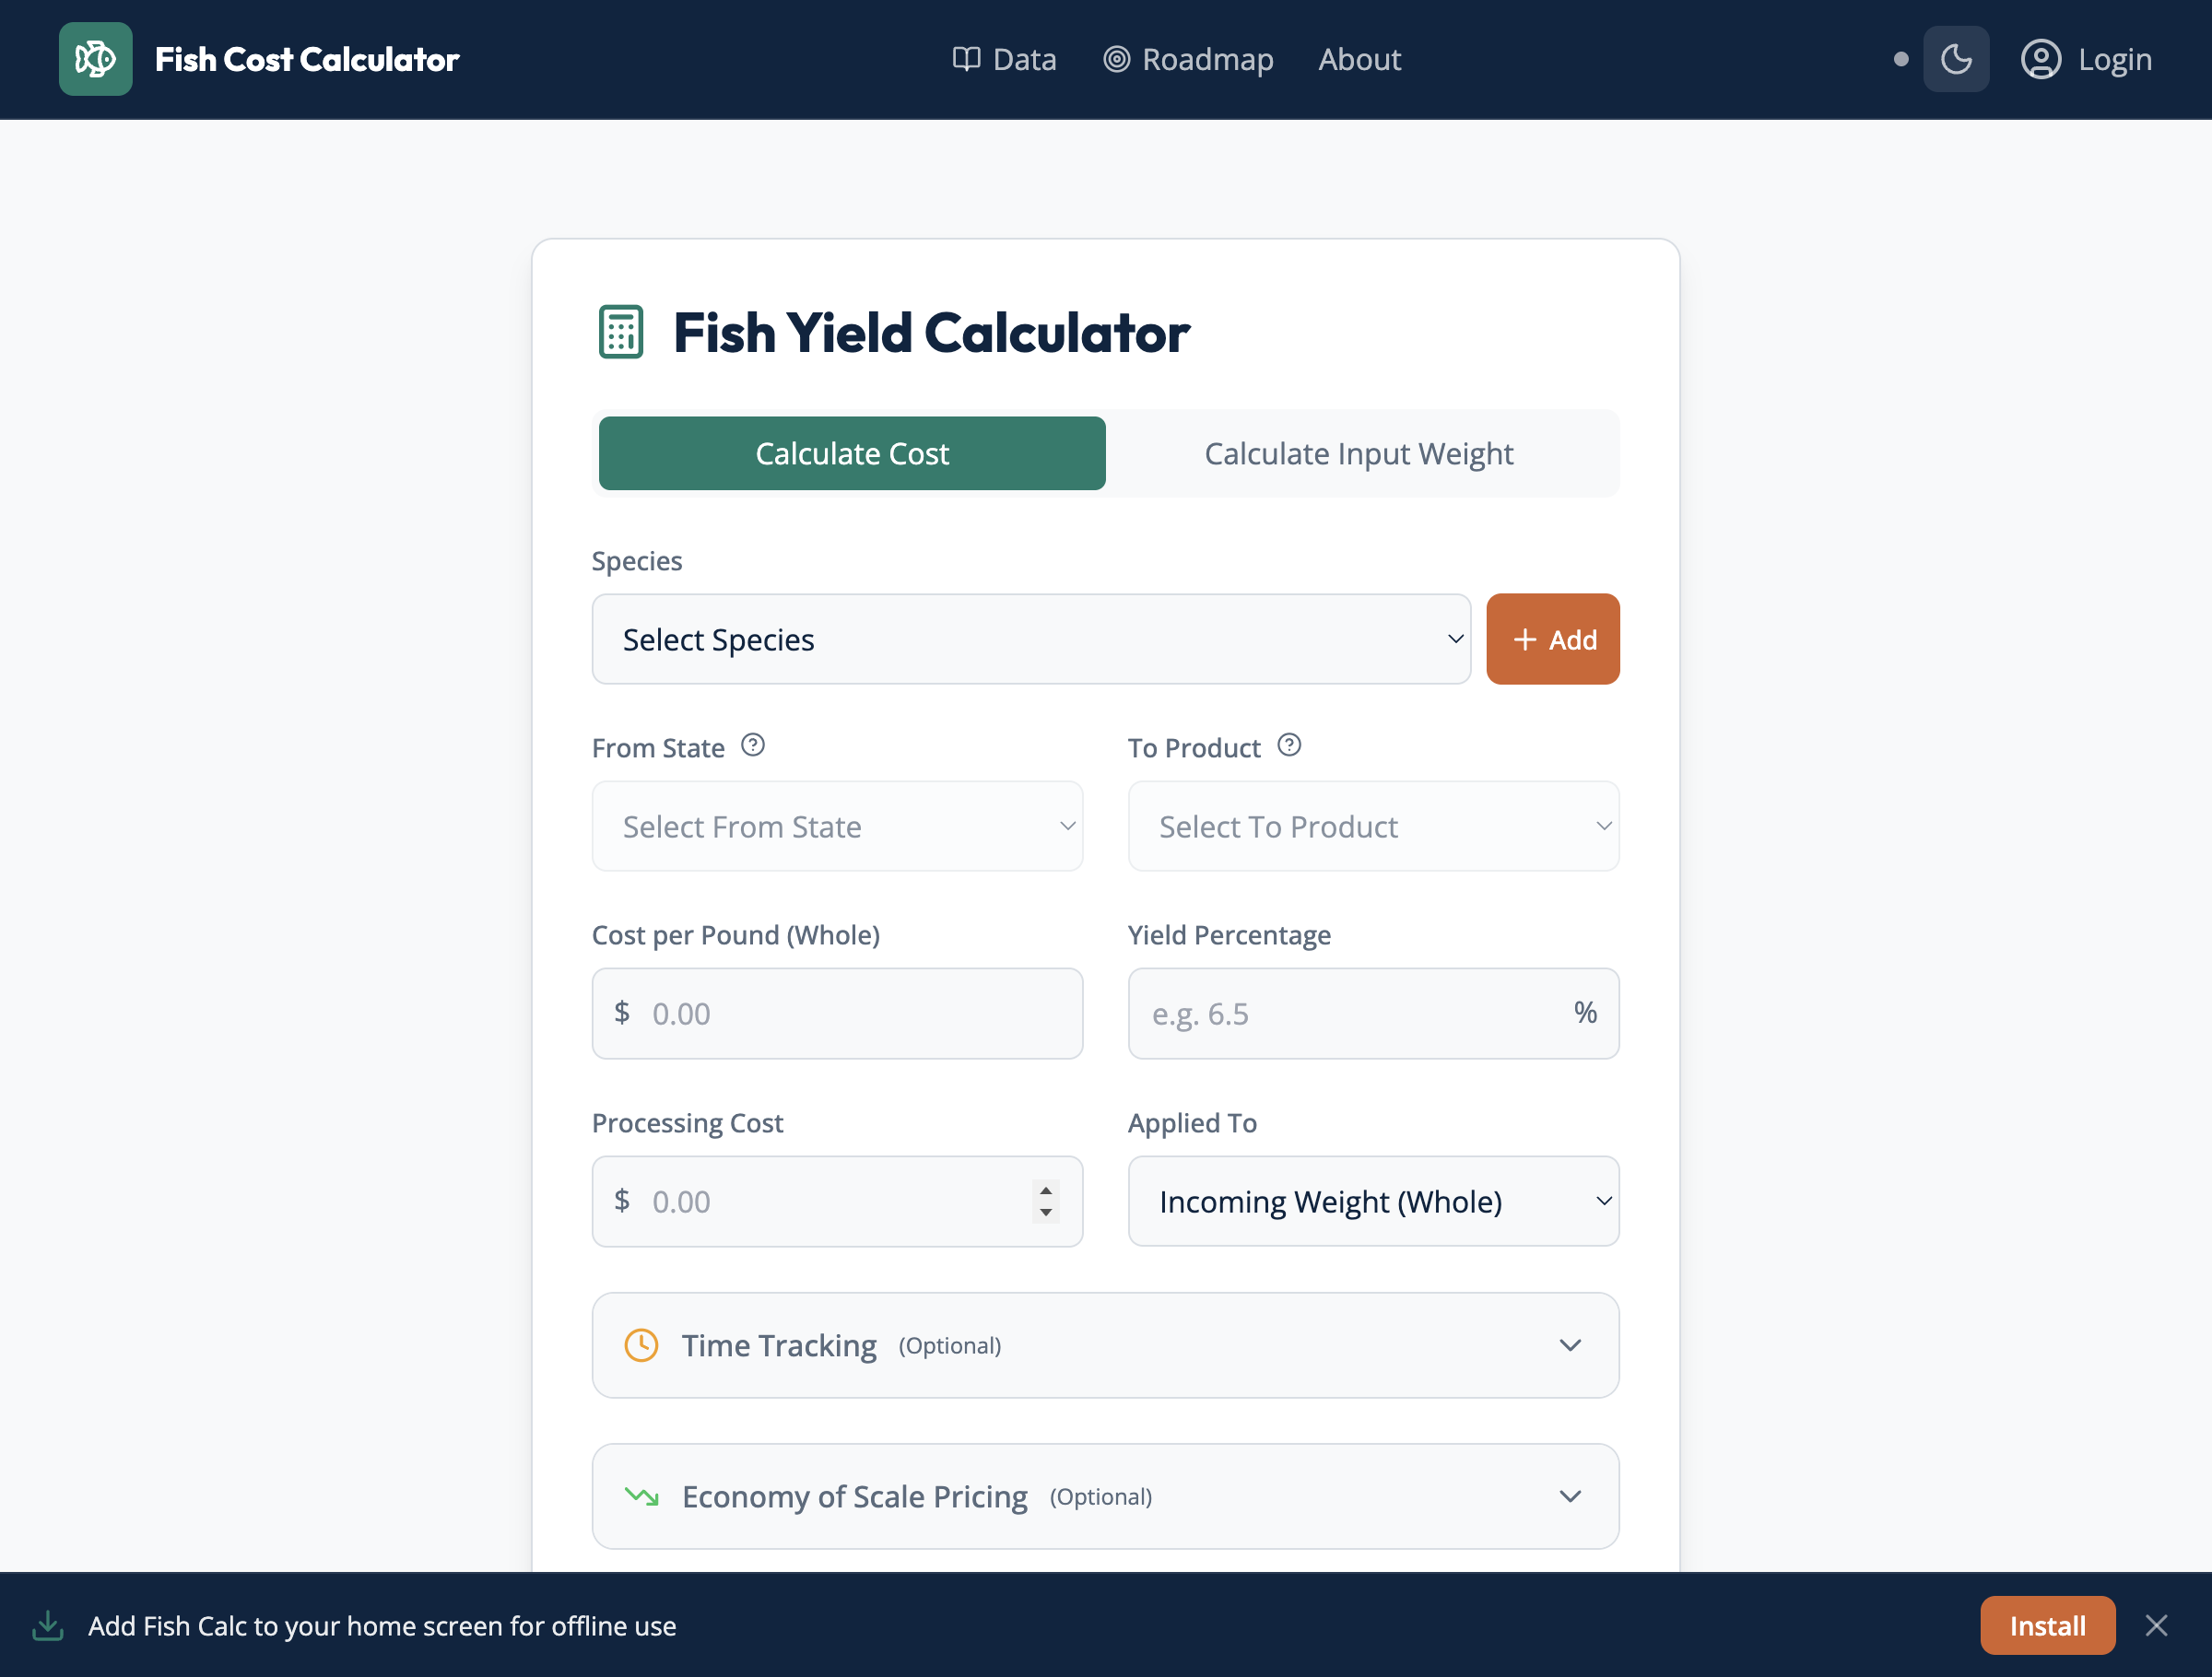This screenshot has height=1677, width=2212.
Task: Open the Applied To dropdown
Action: (x=1372, y=1201)
